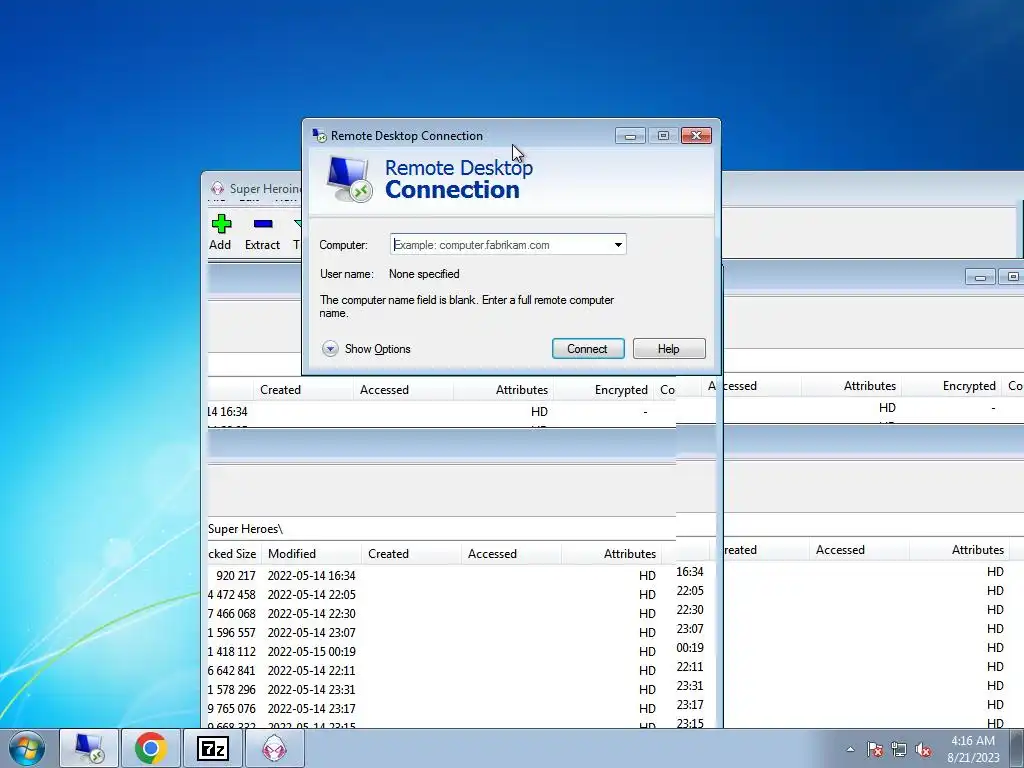
Task: Click the date 2022-05-14 23:07
Action: [312, 633]
